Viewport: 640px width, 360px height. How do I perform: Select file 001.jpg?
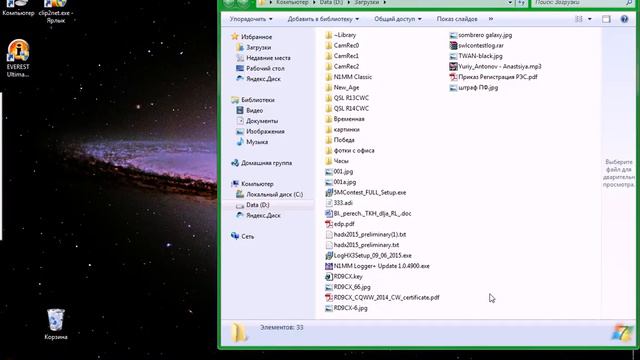point(339,172)
